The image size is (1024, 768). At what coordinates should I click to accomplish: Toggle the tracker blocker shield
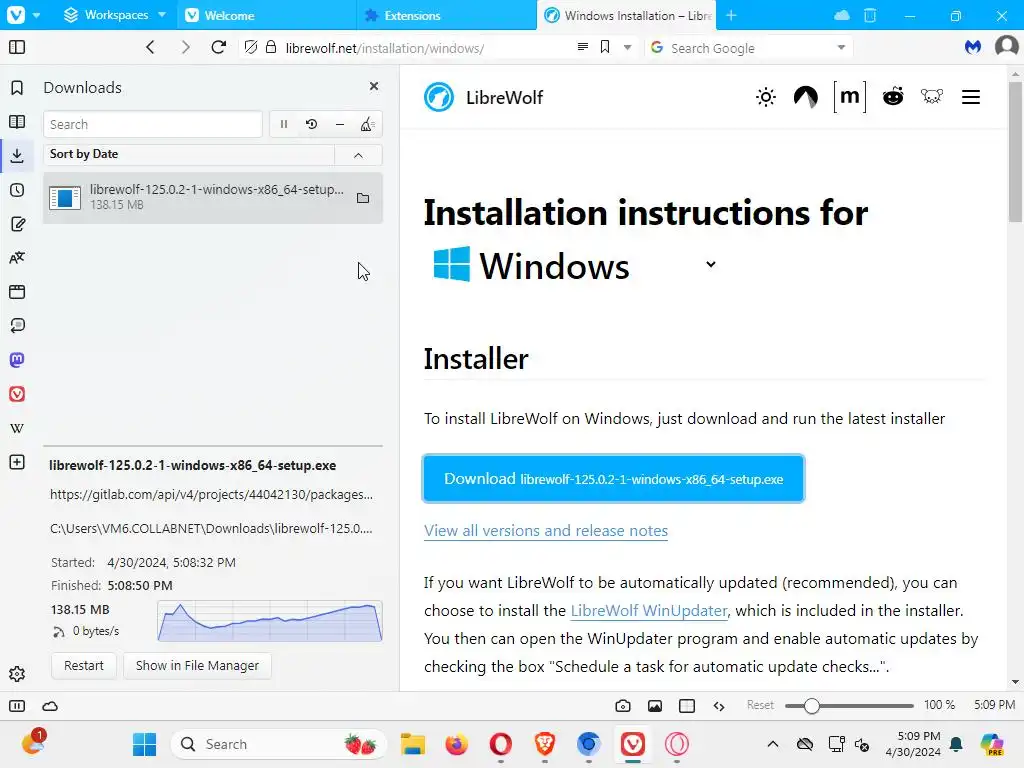(x=251, y=47)
